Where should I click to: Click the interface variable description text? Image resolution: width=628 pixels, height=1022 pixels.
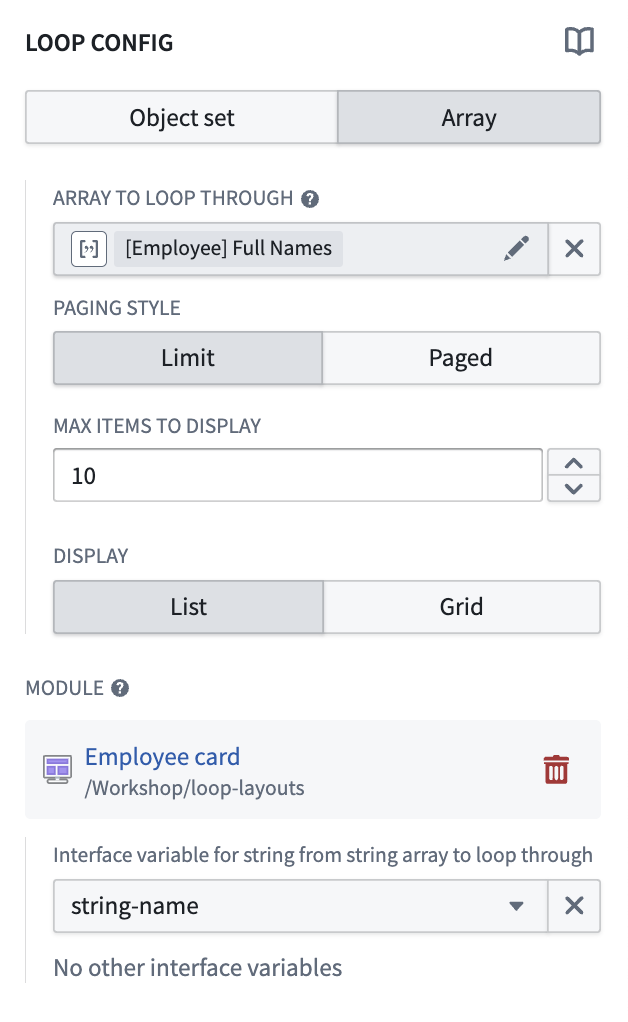pos(323,855)
